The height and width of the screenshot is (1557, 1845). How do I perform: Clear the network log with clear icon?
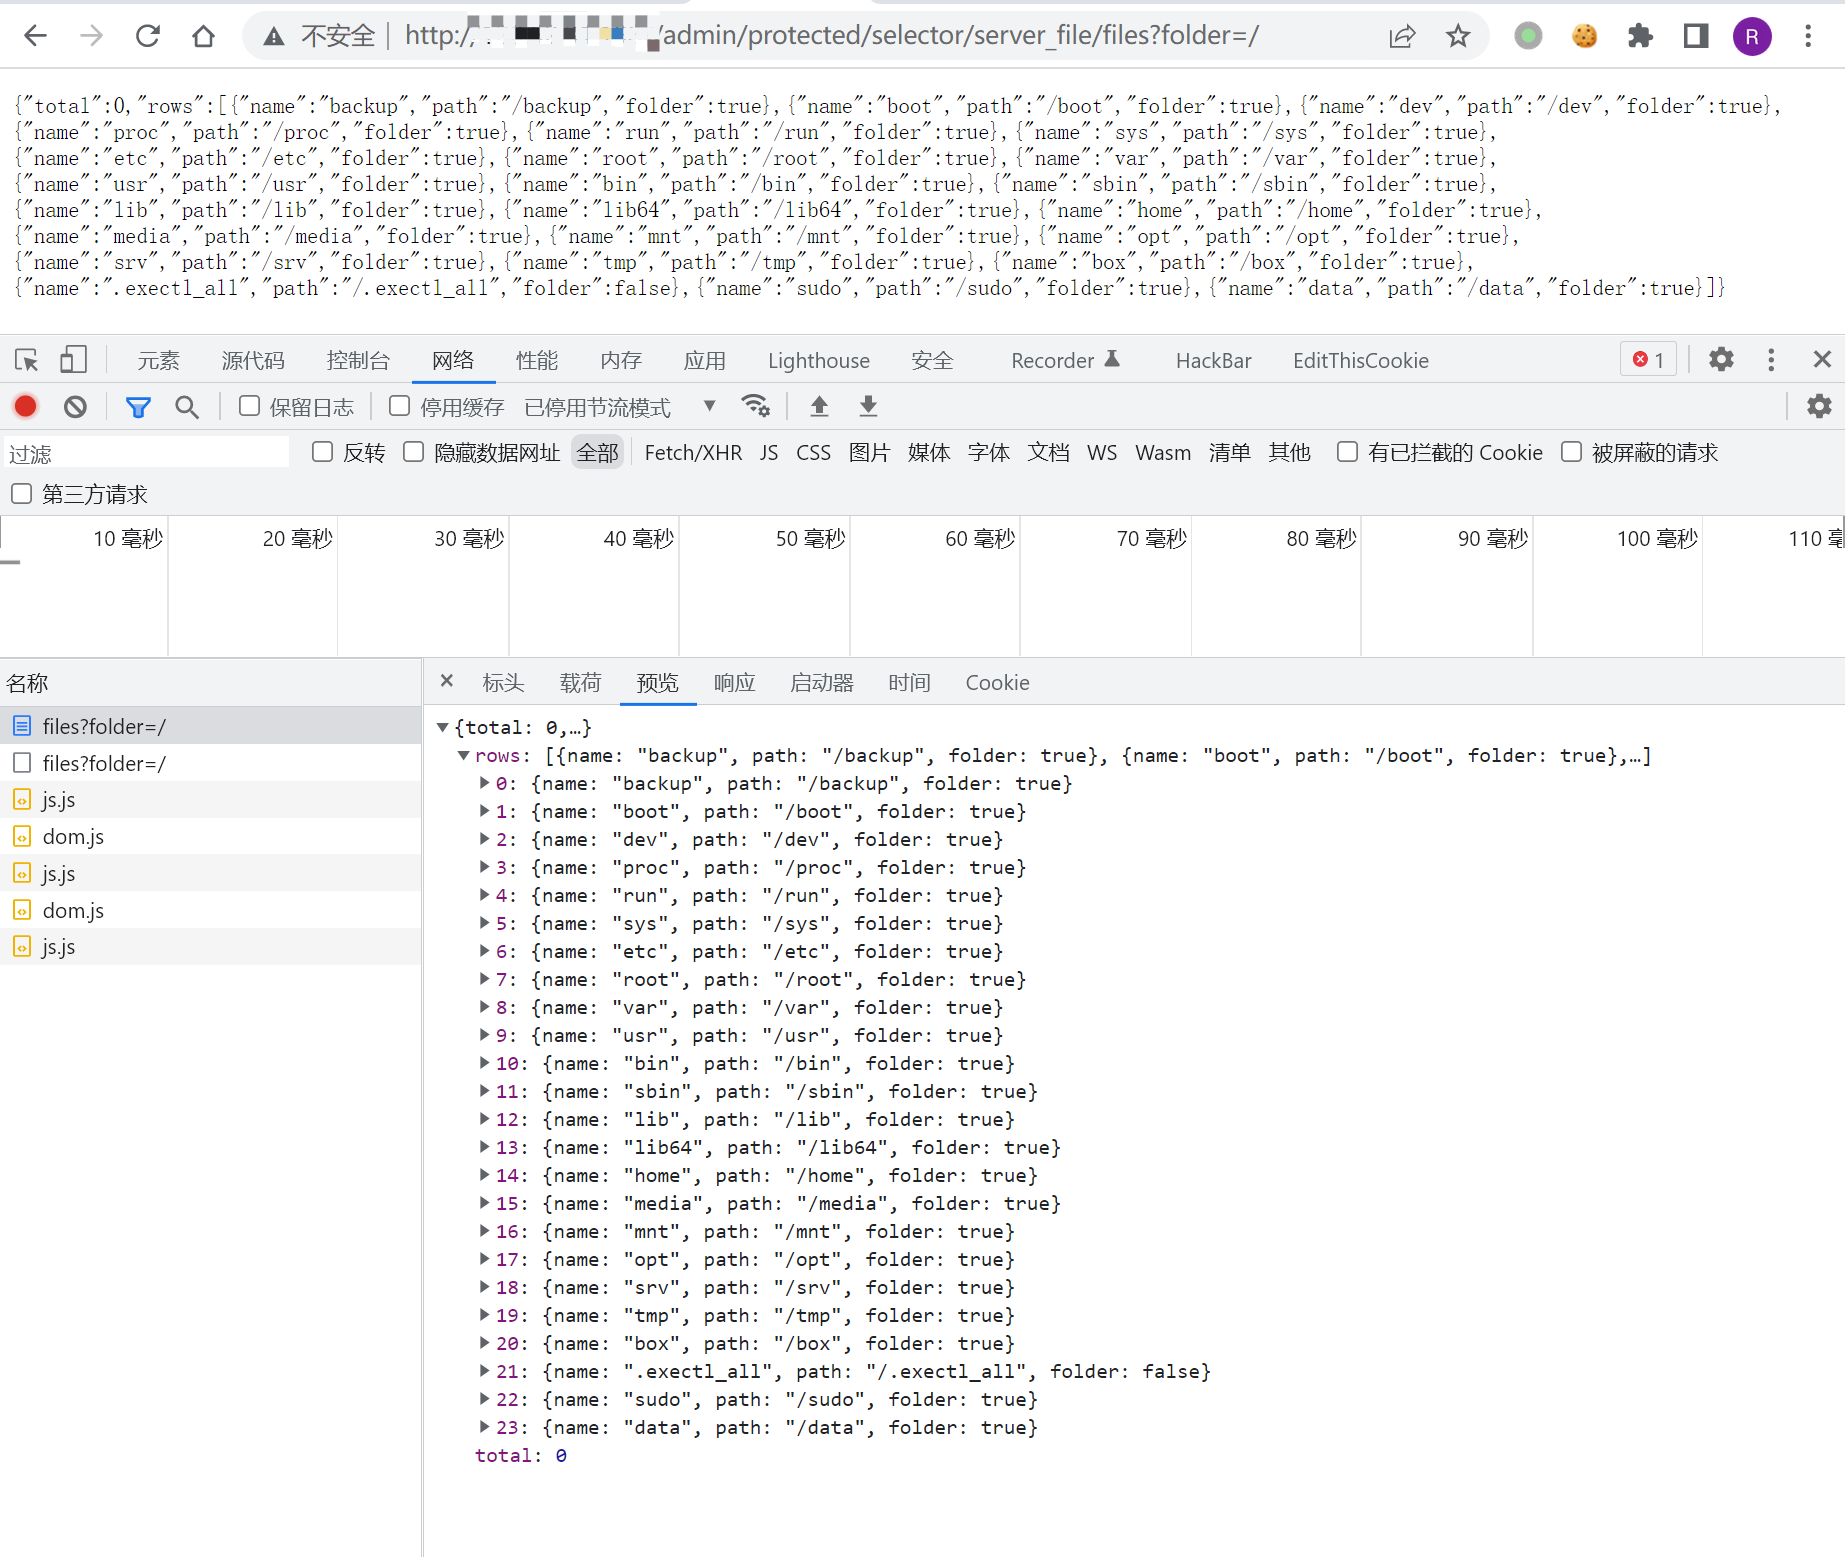(75, 406)
